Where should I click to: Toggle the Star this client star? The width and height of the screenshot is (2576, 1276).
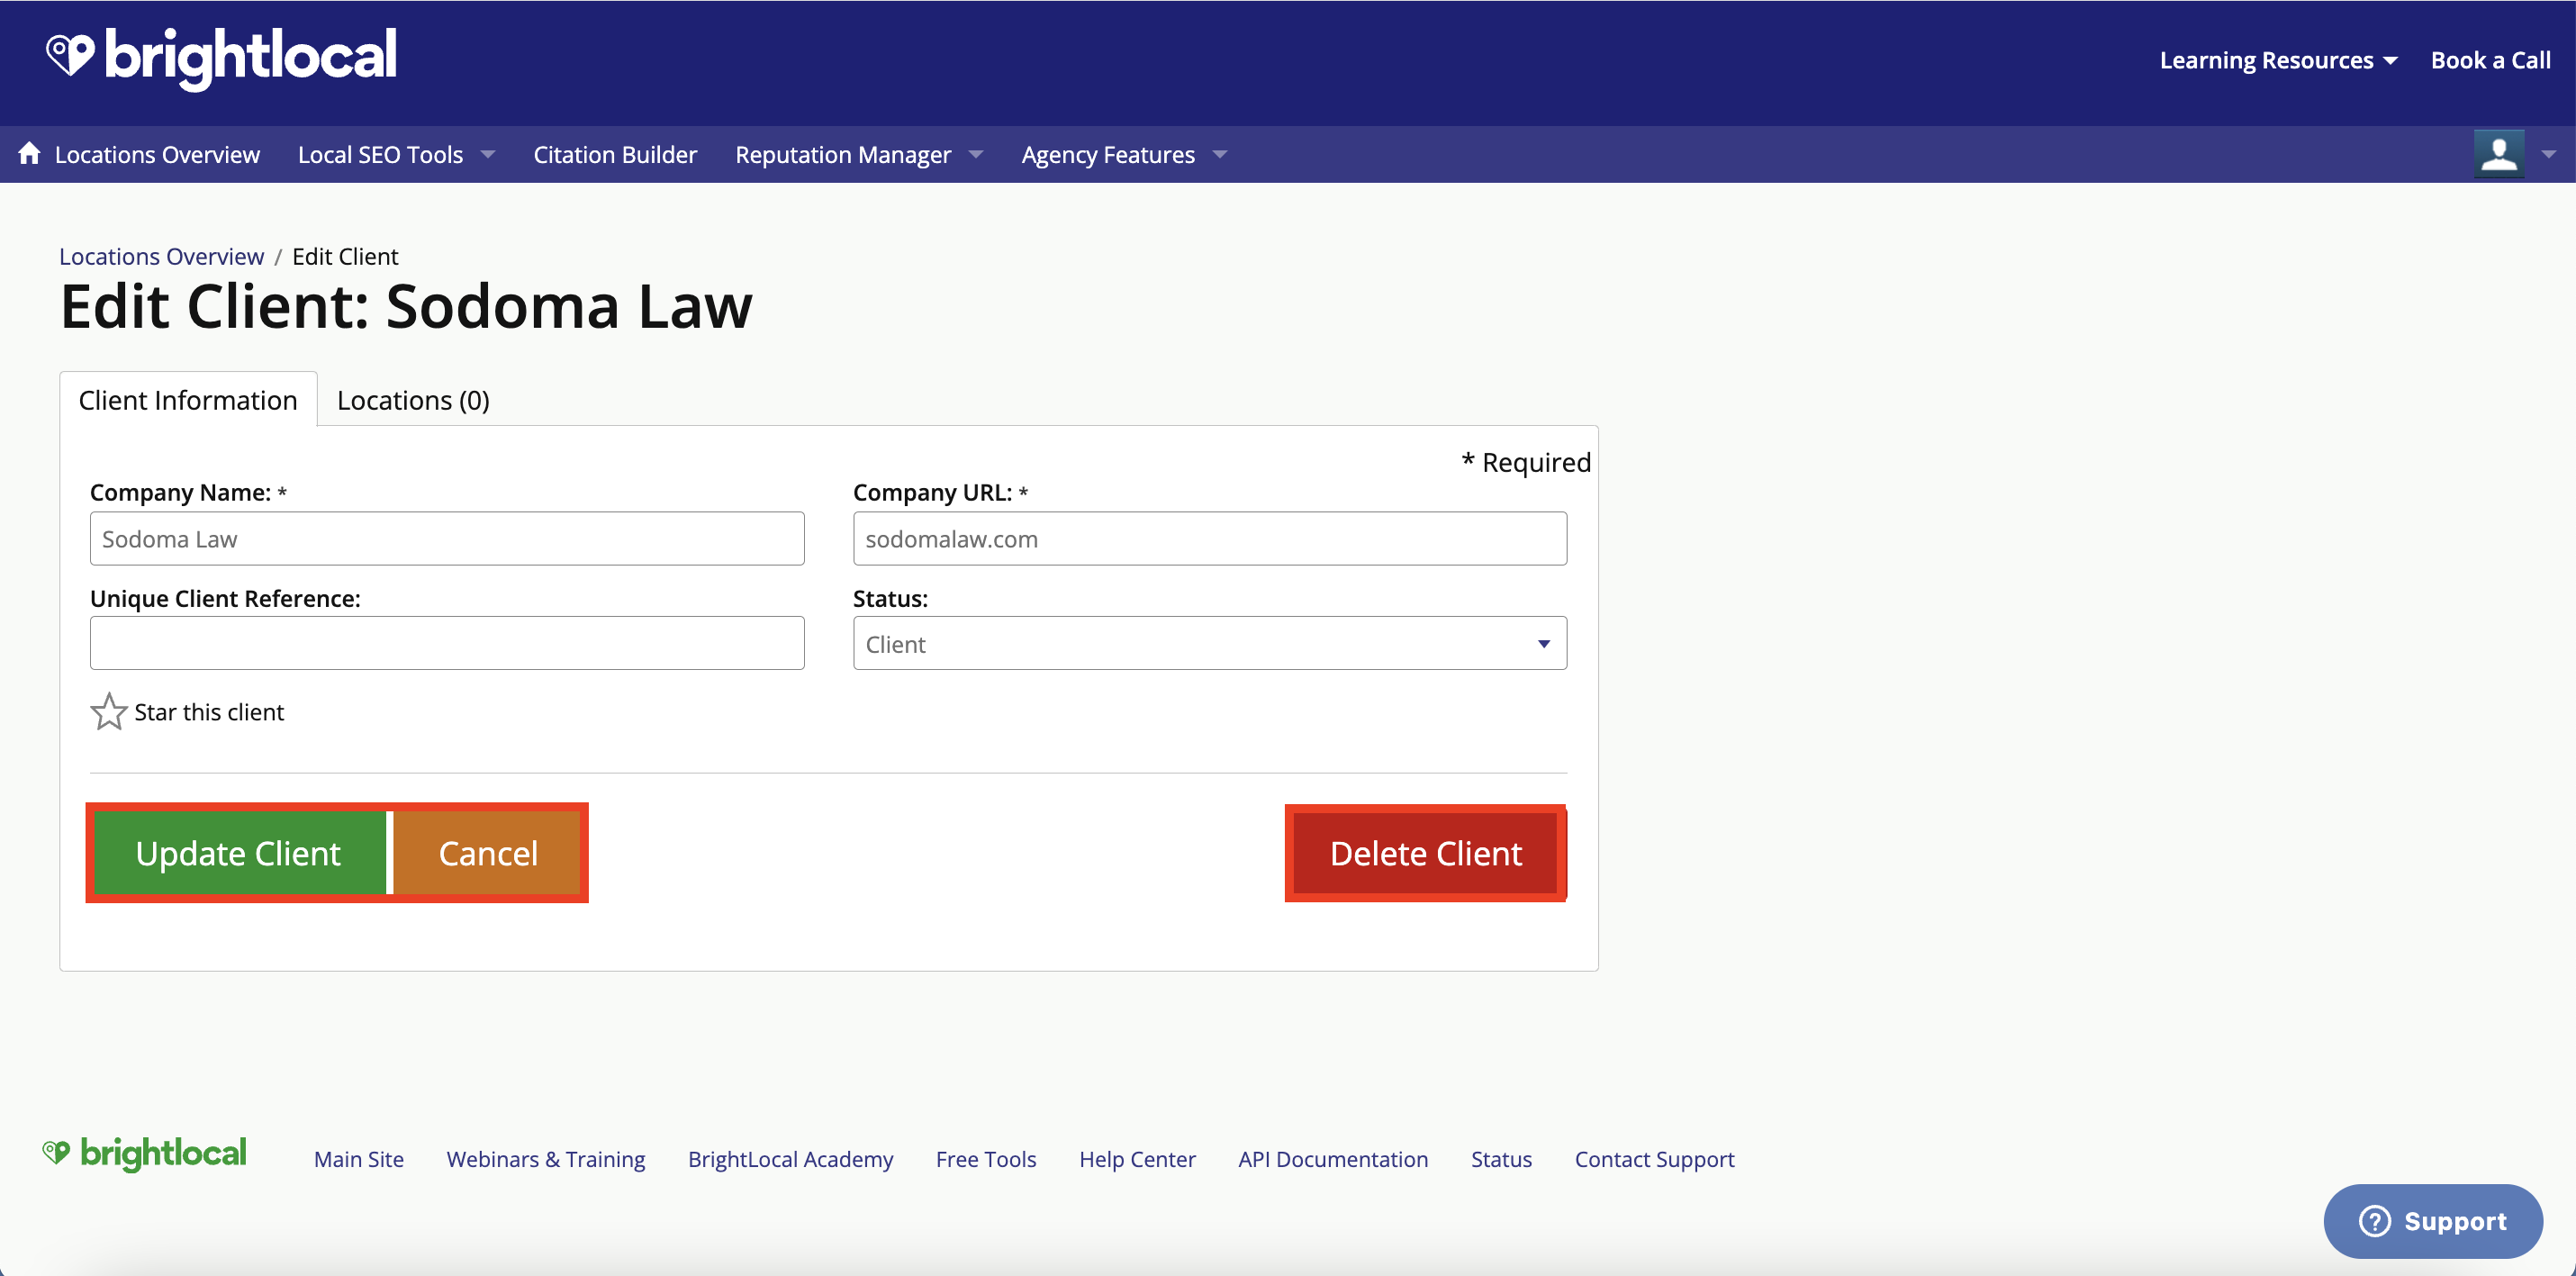[109, 712]
